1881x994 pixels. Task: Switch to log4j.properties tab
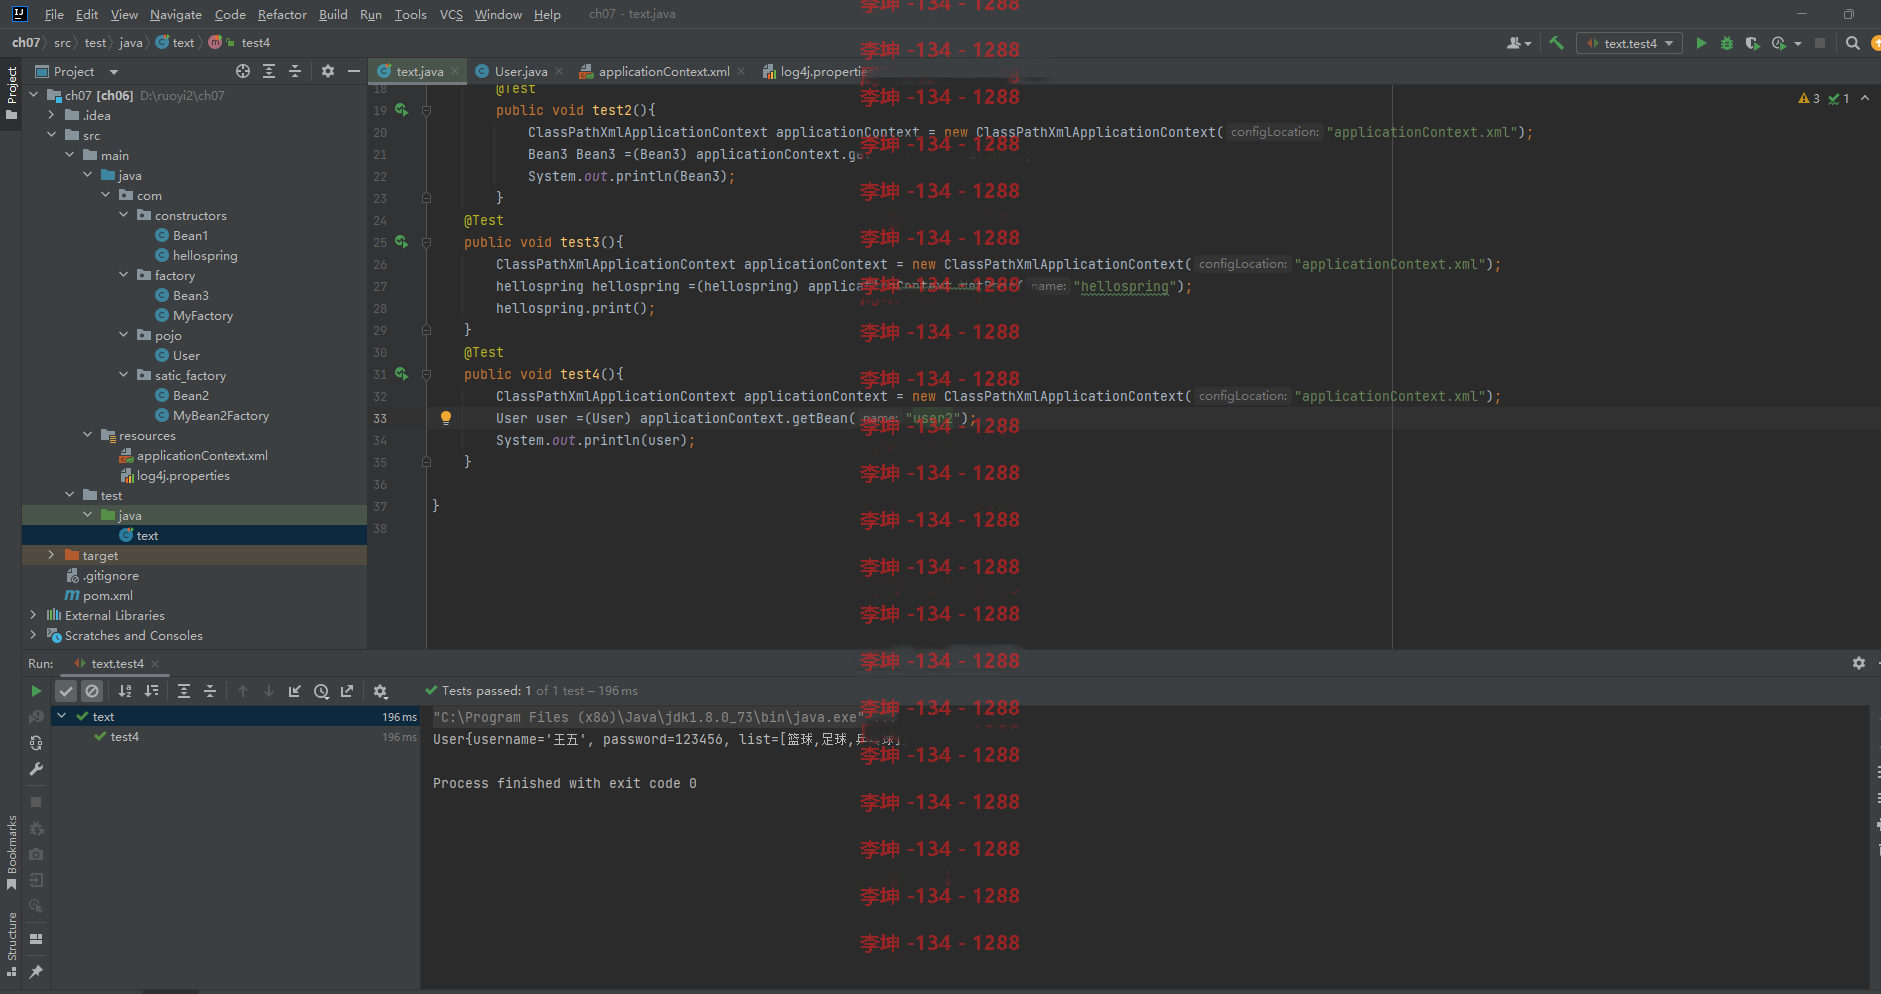(x=815, y=71)
